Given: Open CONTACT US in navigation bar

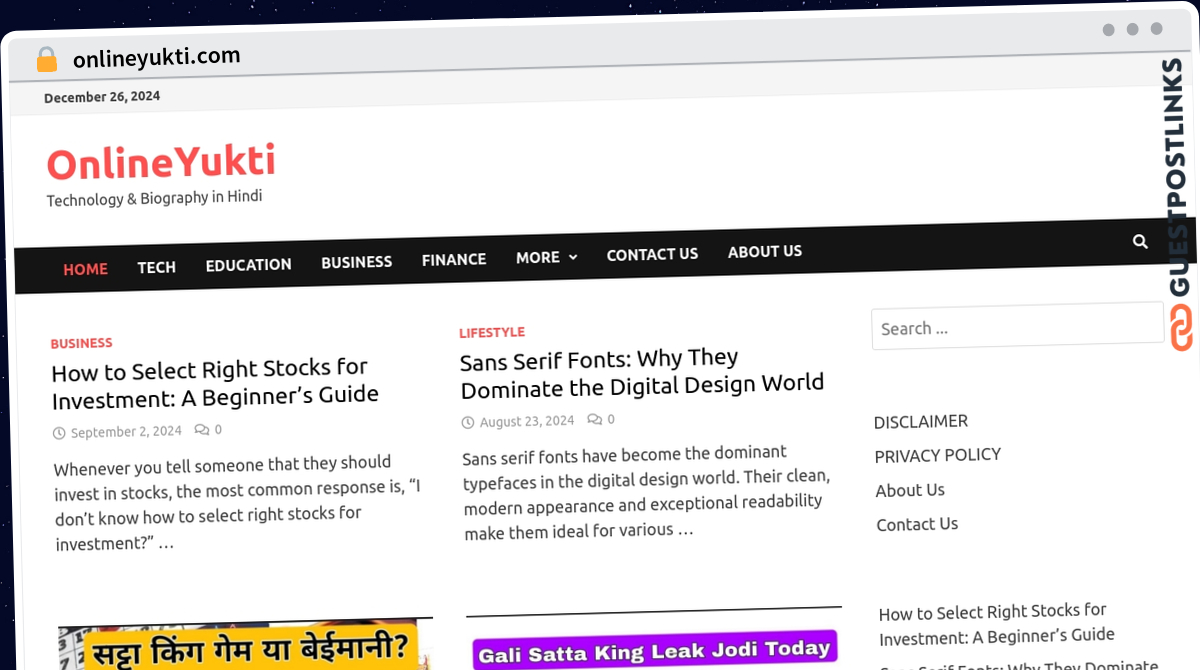Looking at the screenshot, I should pyautogui.click(x=652, y=254).
